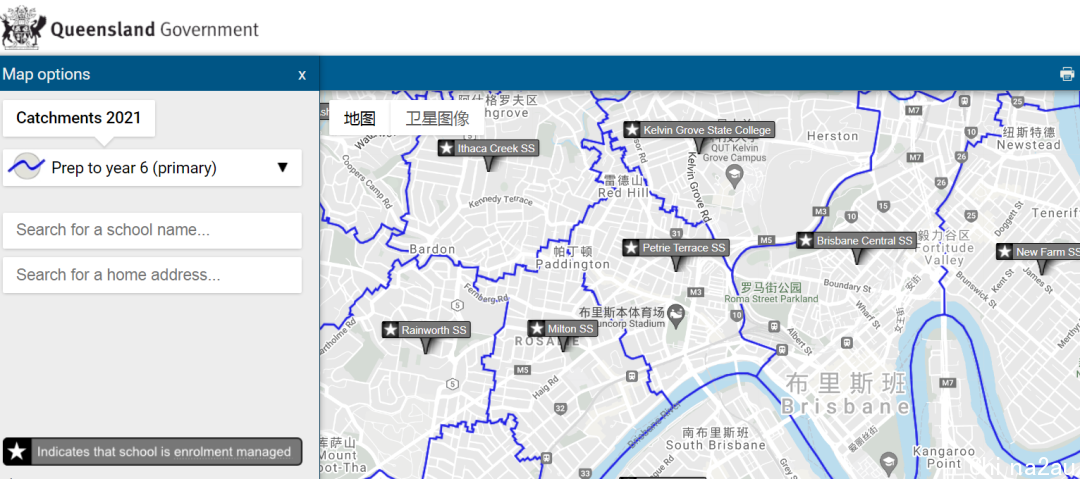
Task: Click the Fortitude Valley label
Action: 944,248
